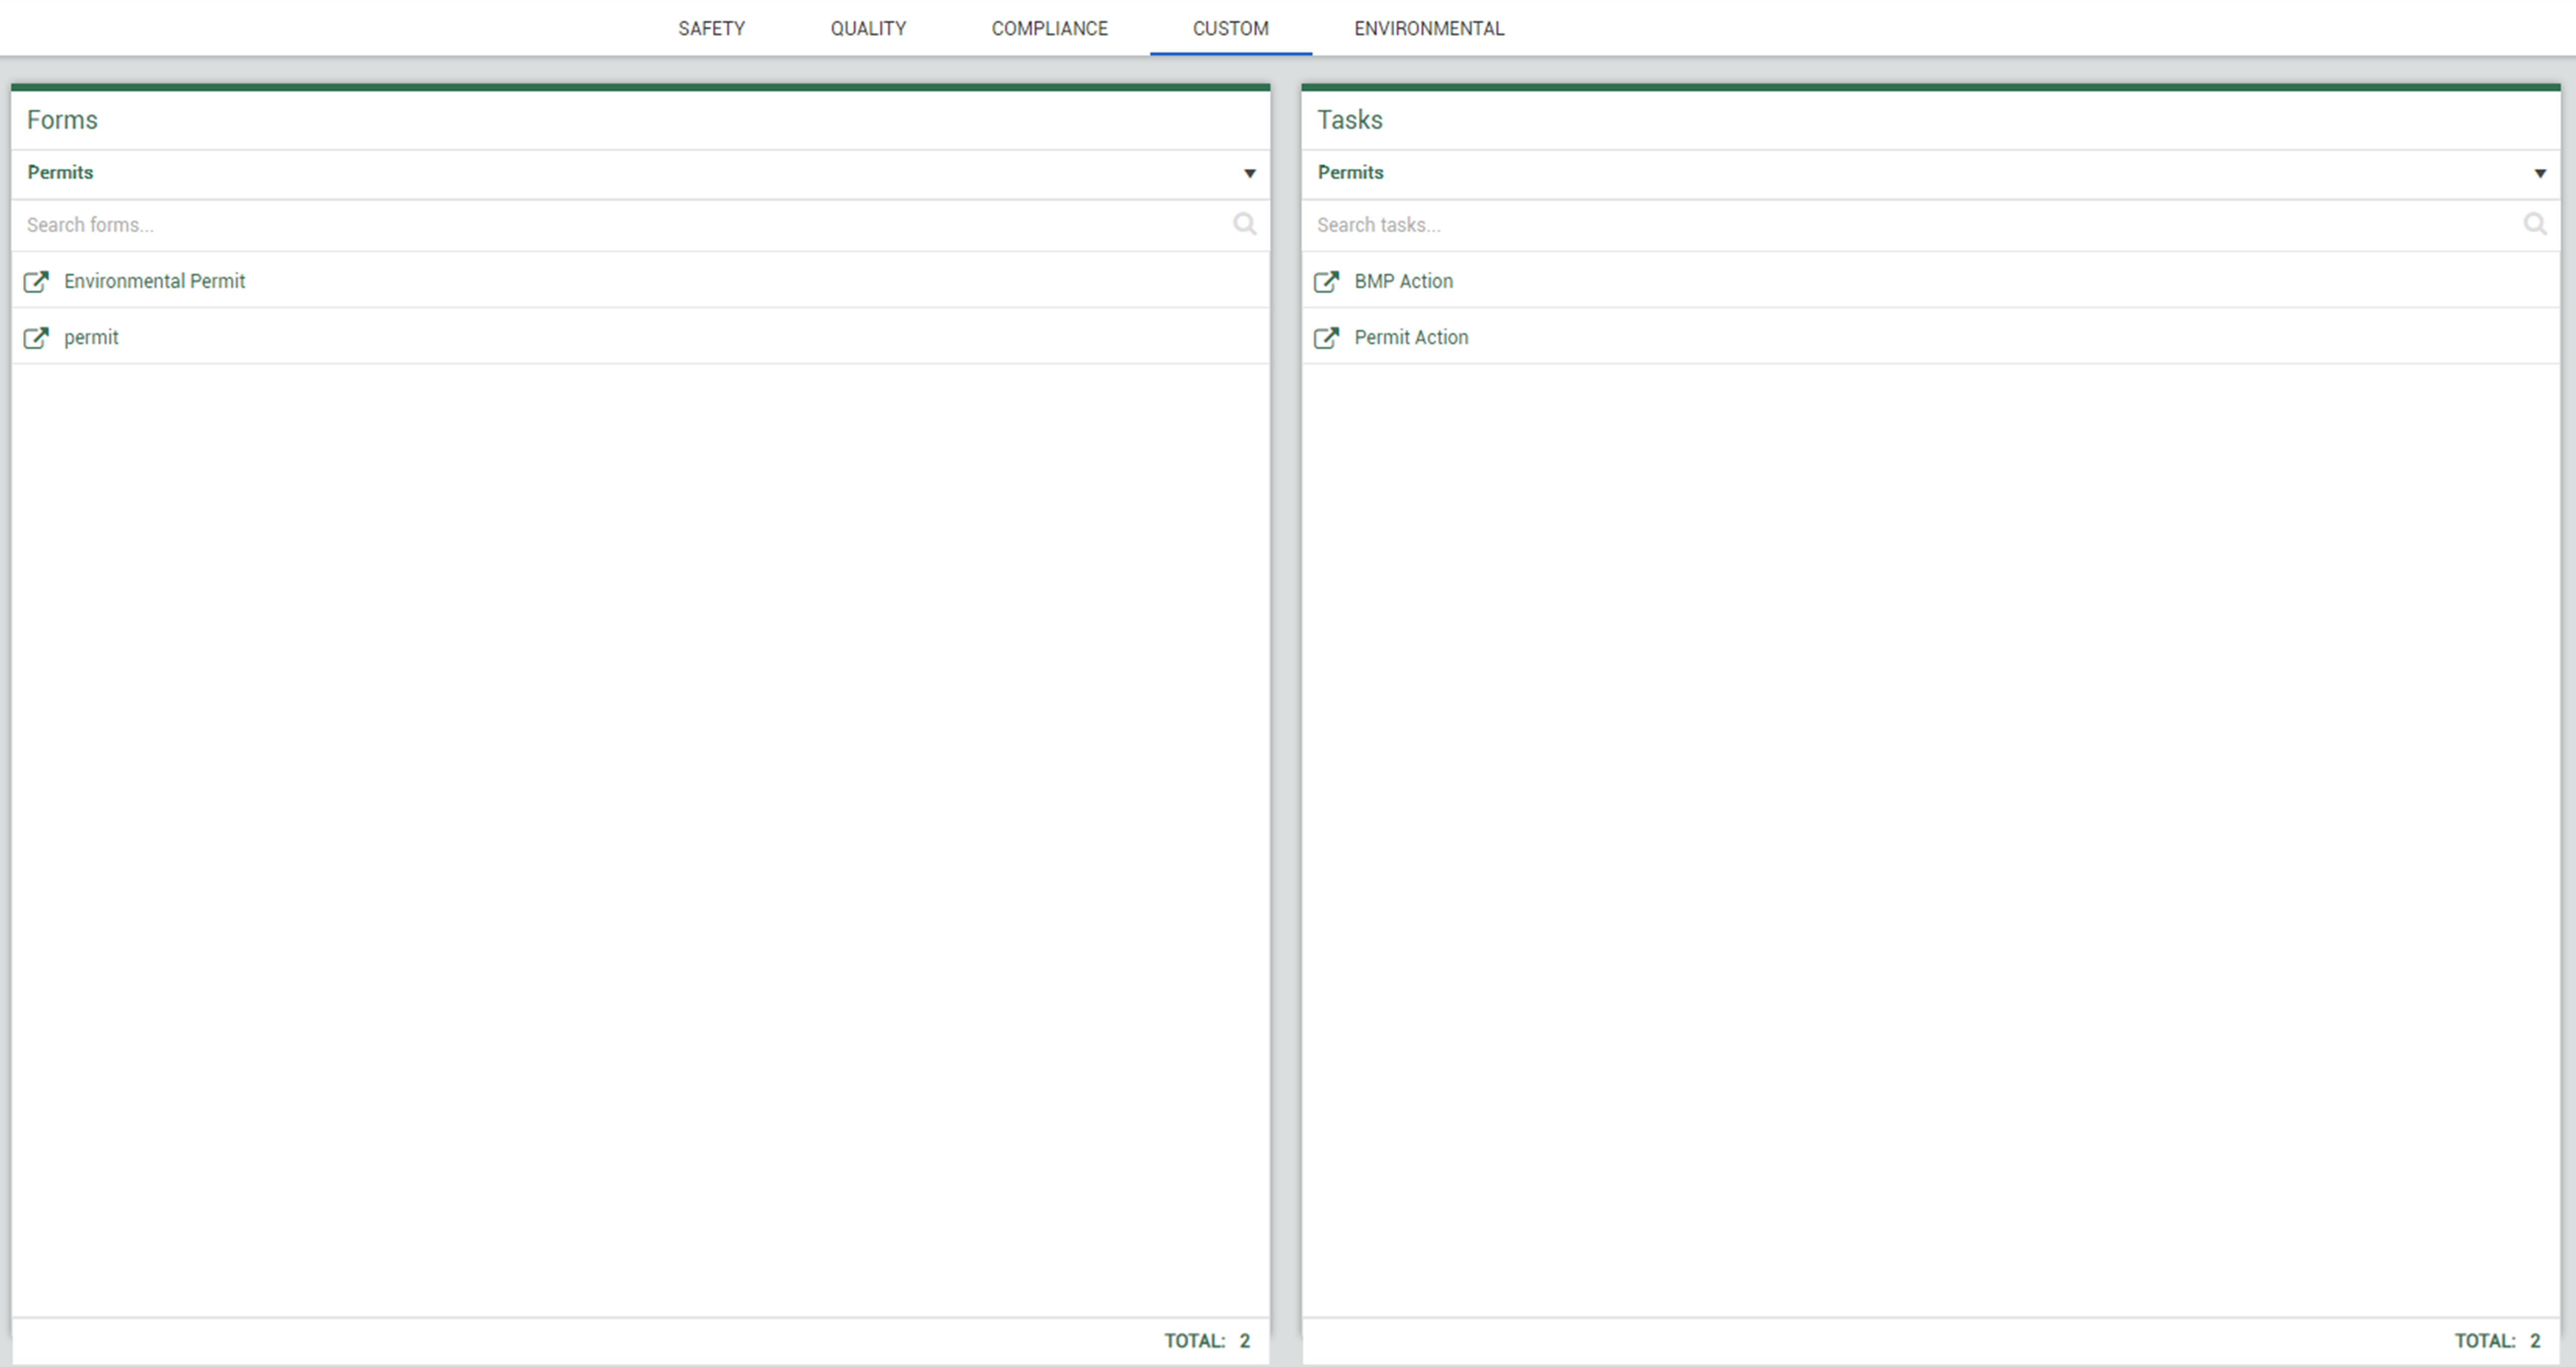Focus the Search forms input field

[x=600, y=225]
